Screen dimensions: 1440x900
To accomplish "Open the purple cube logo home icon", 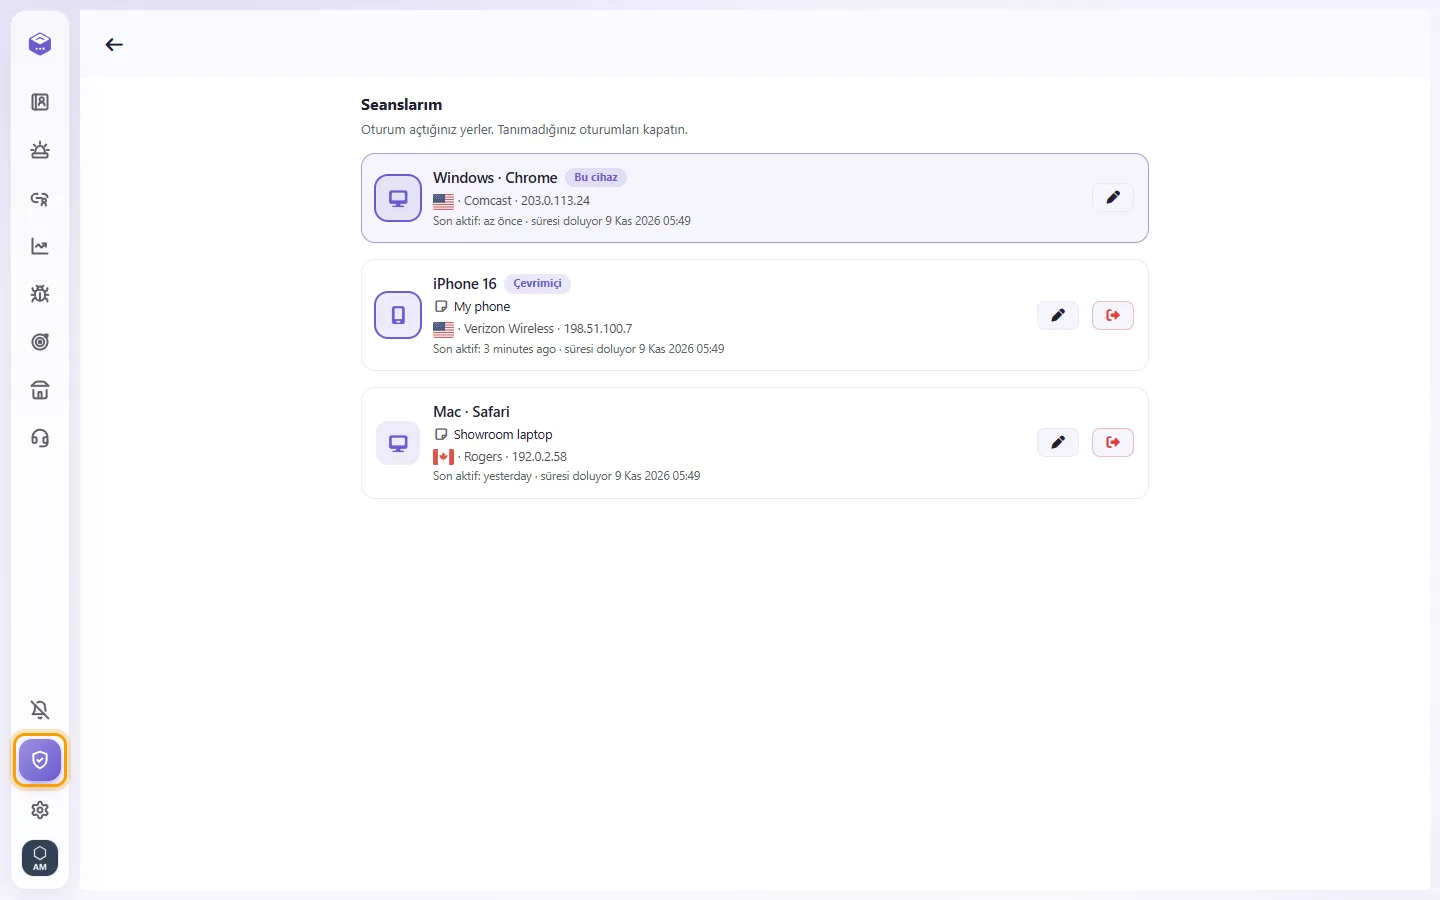I will pos(40,44).
